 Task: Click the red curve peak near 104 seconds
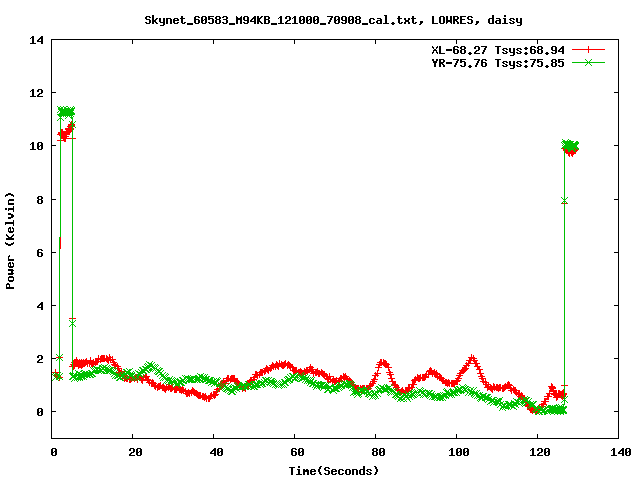tap(472, 359)
